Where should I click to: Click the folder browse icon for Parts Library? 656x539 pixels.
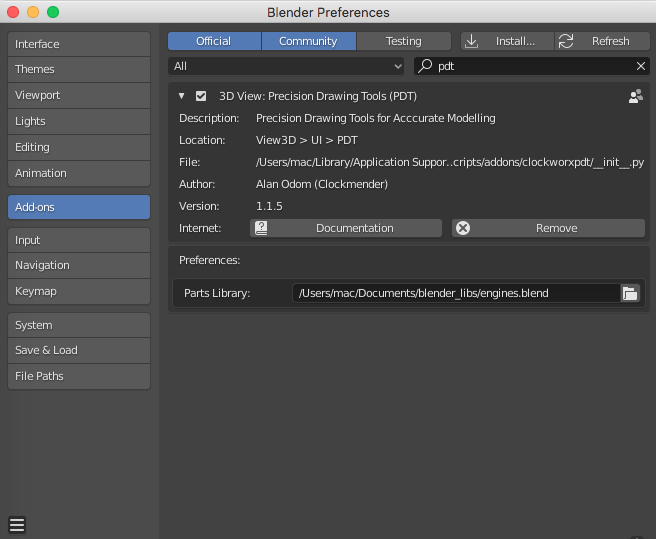tap(630, 293)
